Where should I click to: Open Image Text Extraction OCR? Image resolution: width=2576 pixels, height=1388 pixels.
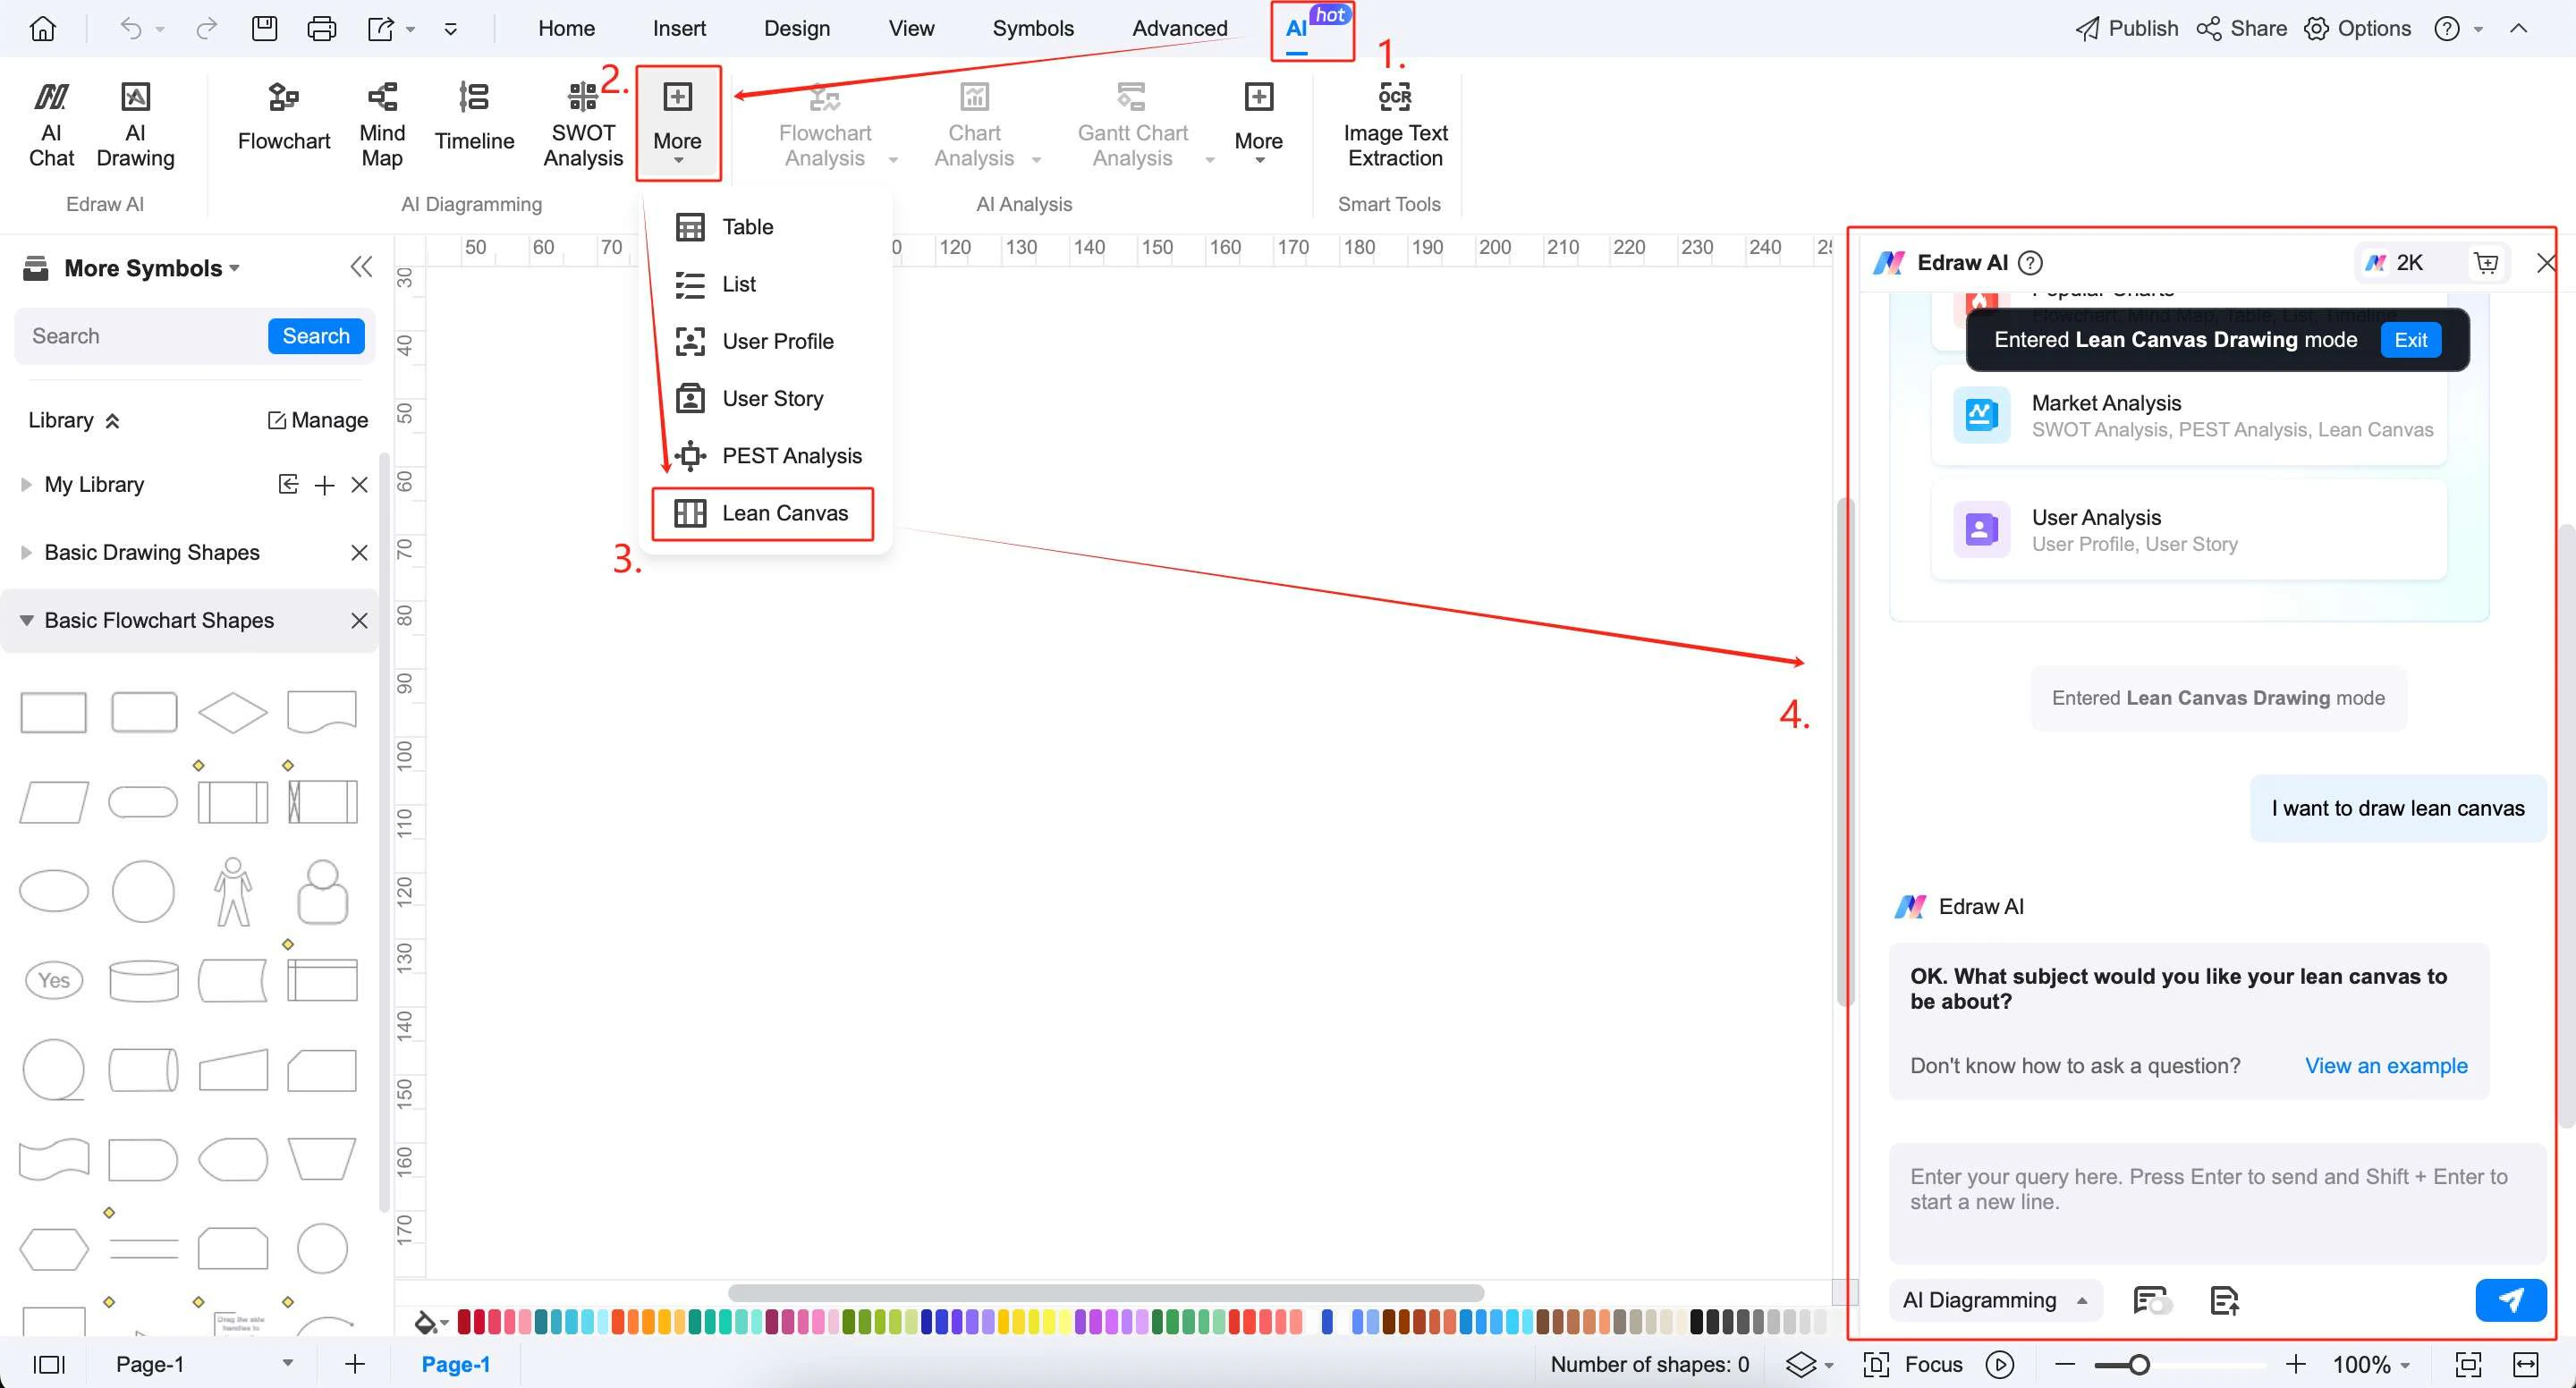pyautogui.click(x=1395, y=125)
